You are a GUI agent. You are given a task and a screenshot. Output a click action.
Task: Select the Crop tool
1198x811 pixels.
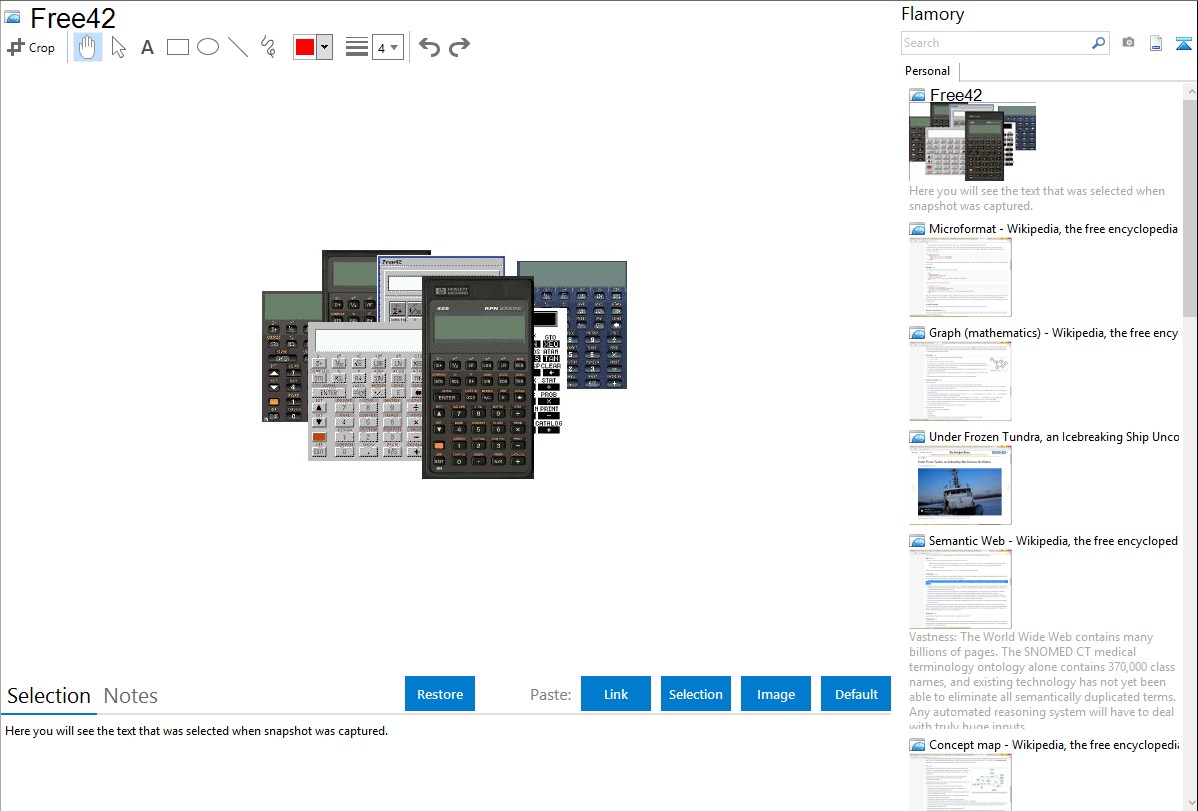click(x=31, y=47)
